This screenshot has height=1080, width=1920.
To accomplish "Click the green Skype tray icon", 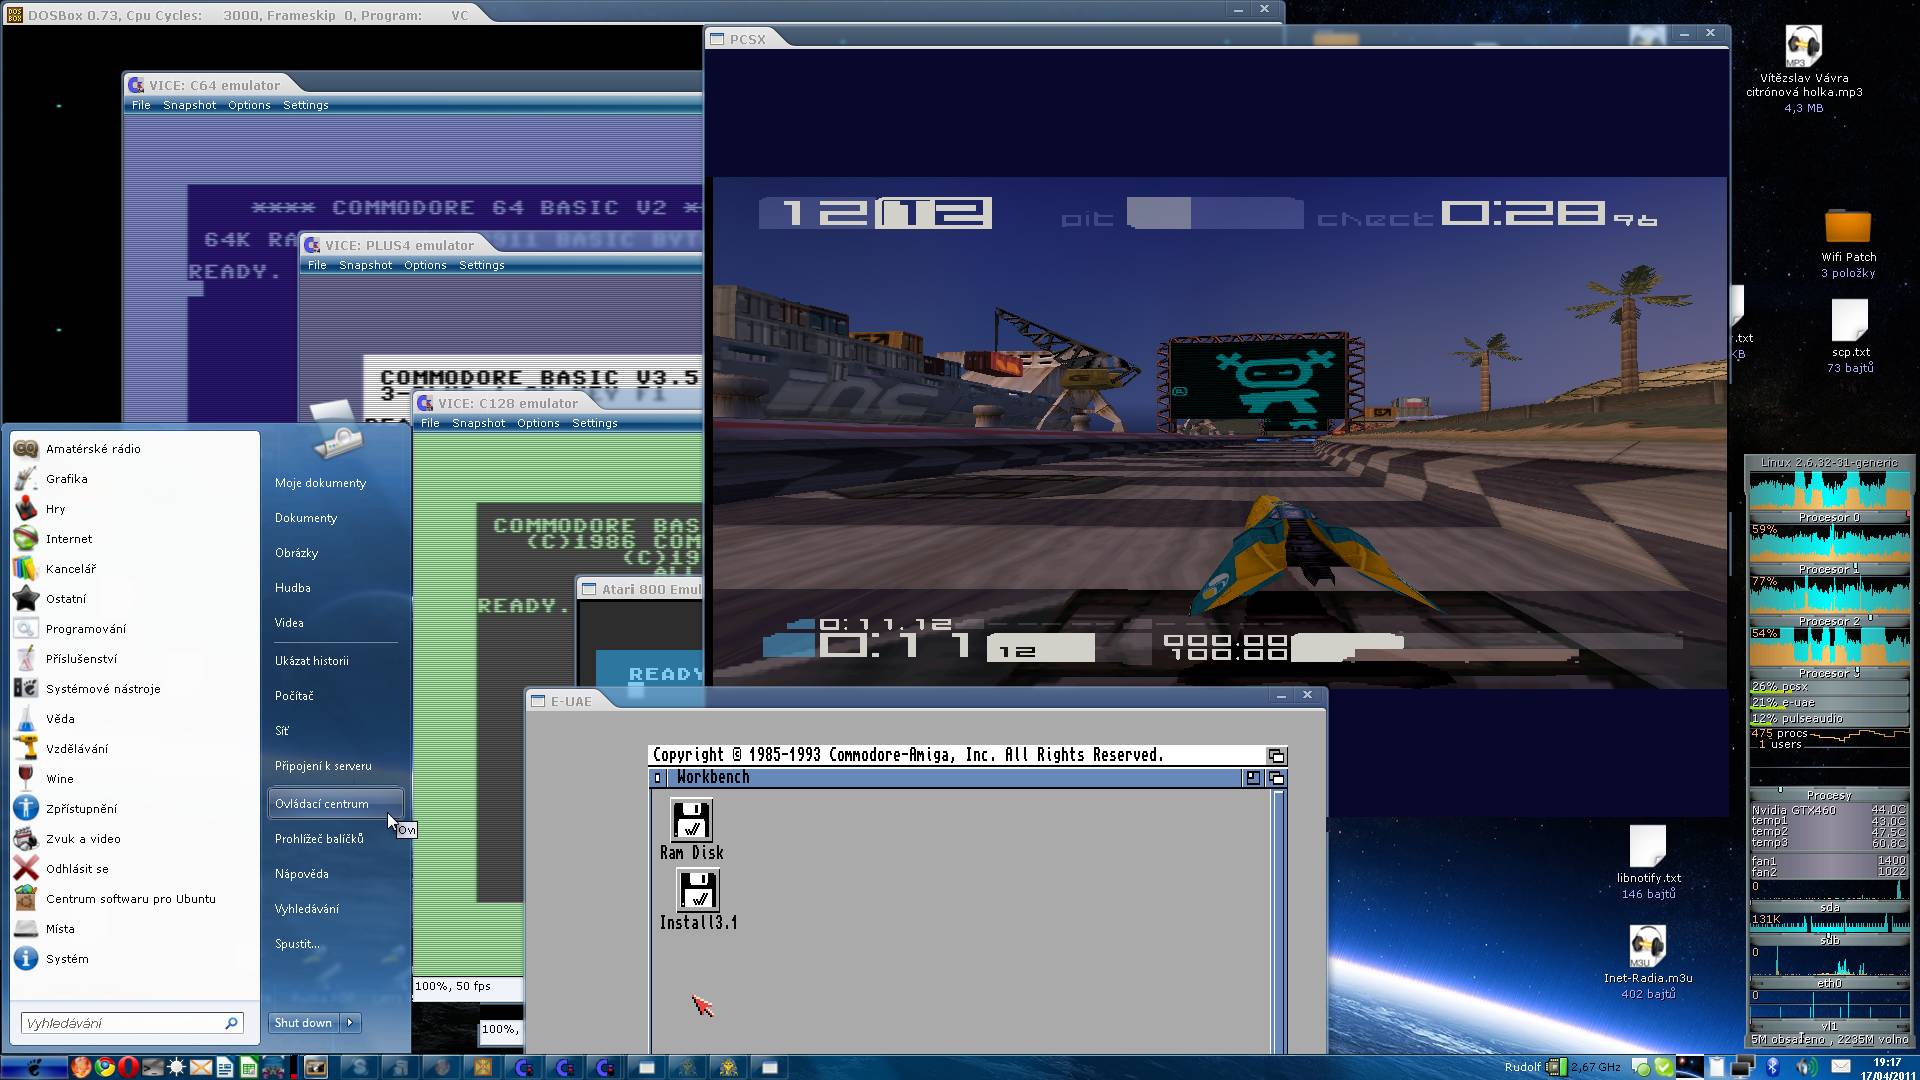I will pos(1664,1067).
